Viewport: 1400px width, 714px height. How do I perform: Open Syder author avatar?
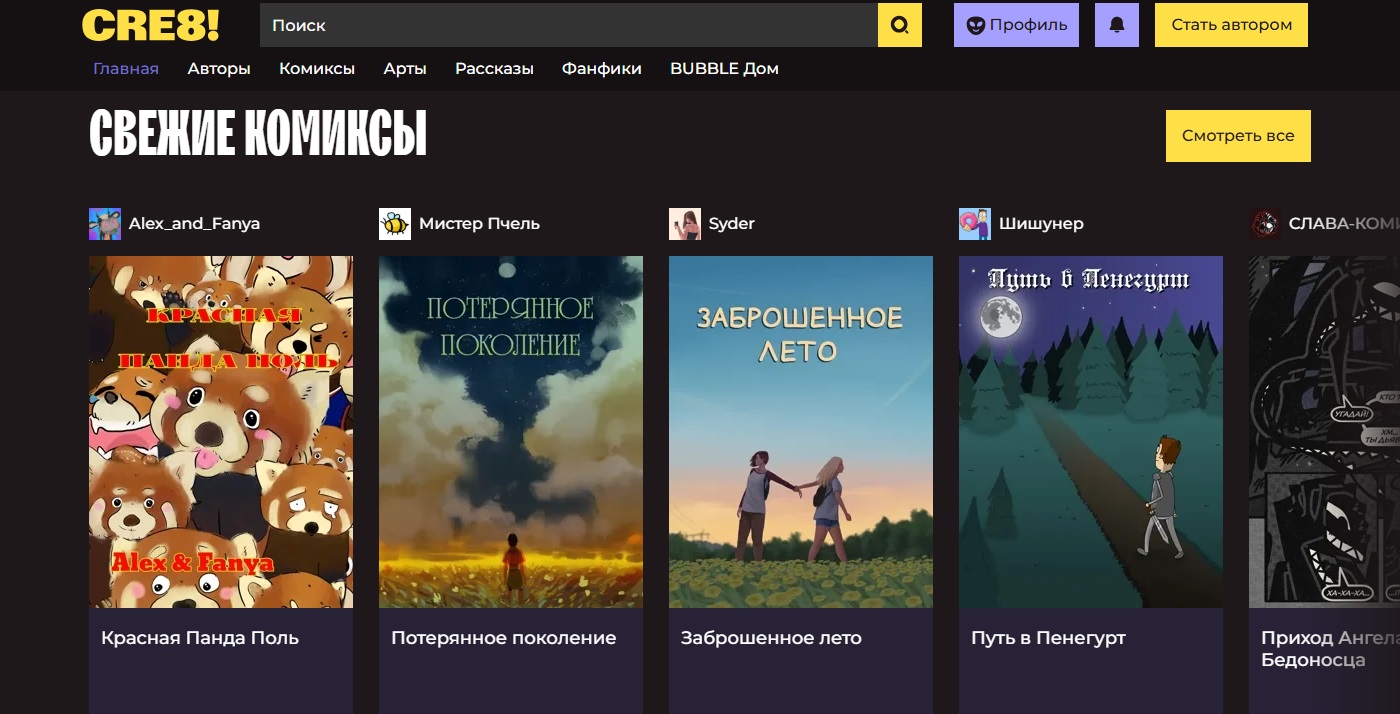pyautogui.click(x=685, y=224)
